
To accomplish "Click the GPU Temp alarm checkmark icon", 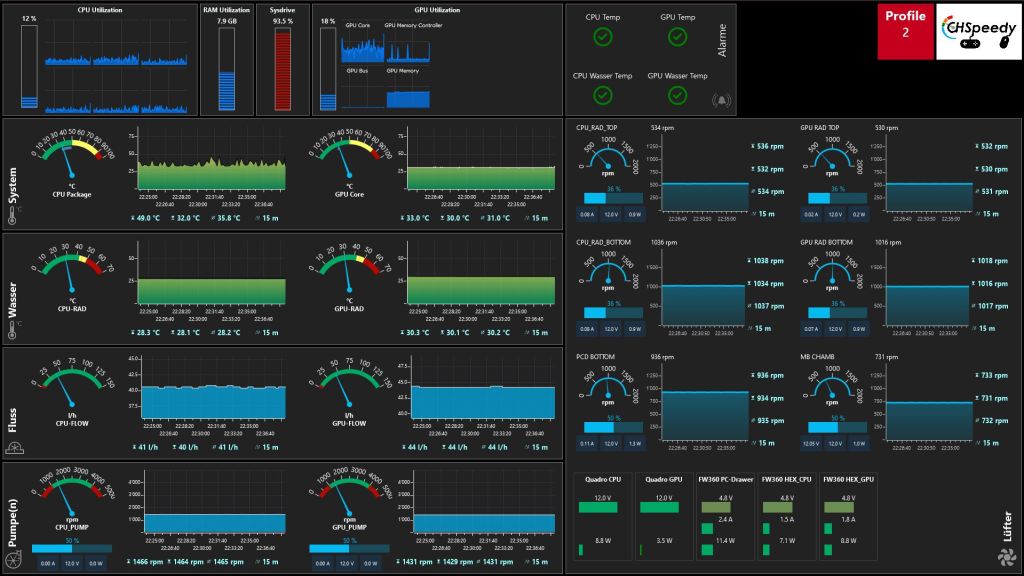I will [677, 37].
